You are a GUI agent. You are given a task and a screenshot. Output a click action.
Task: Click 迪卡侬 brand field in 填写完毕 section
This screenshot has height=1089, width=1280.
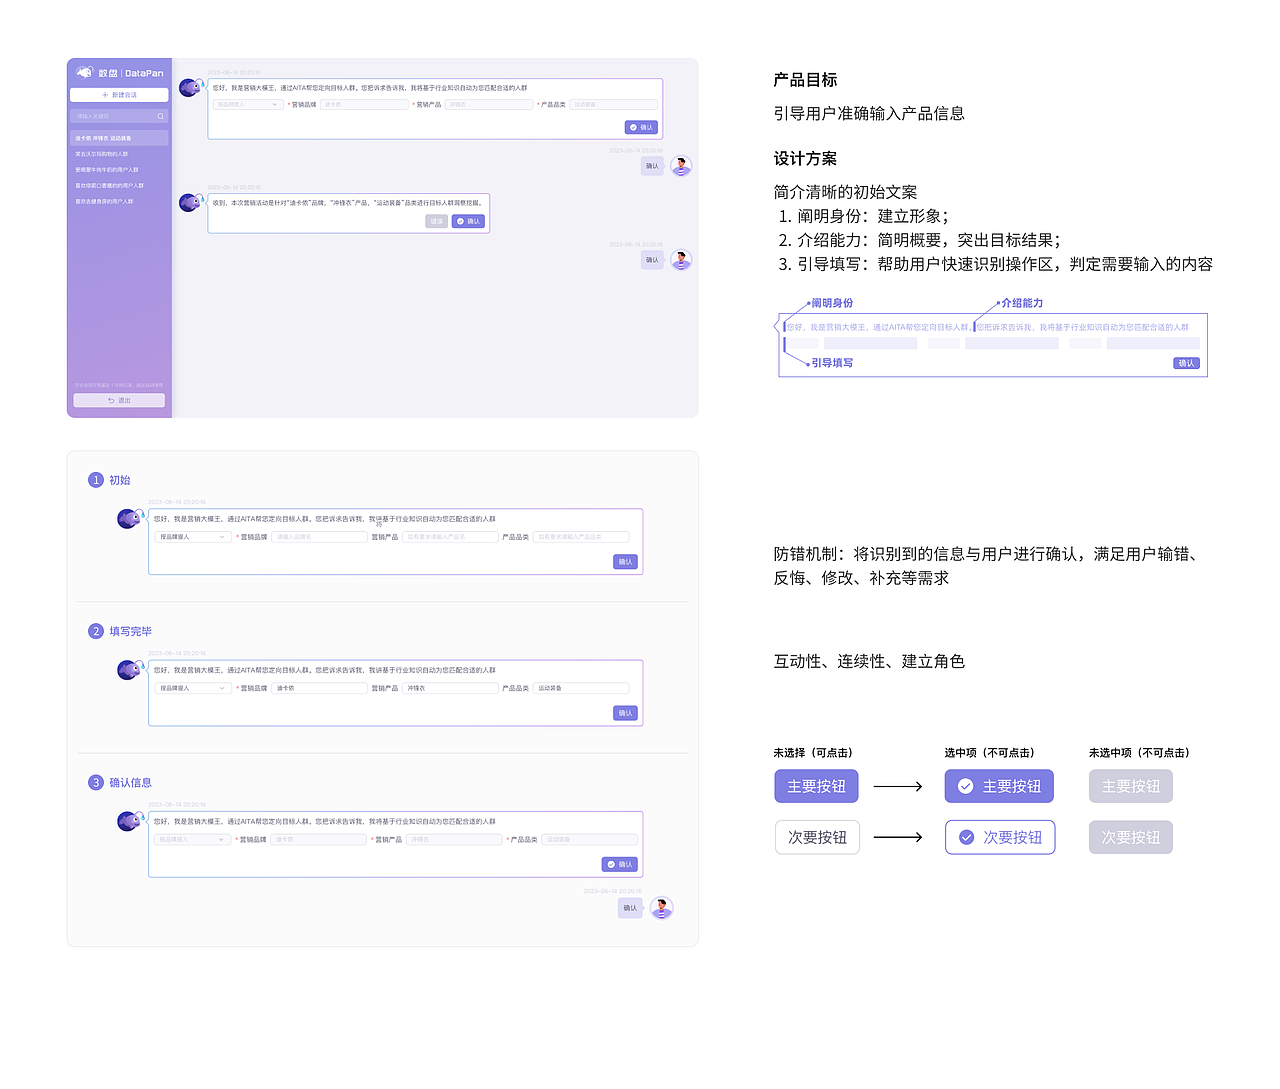[x=319, y=688]
